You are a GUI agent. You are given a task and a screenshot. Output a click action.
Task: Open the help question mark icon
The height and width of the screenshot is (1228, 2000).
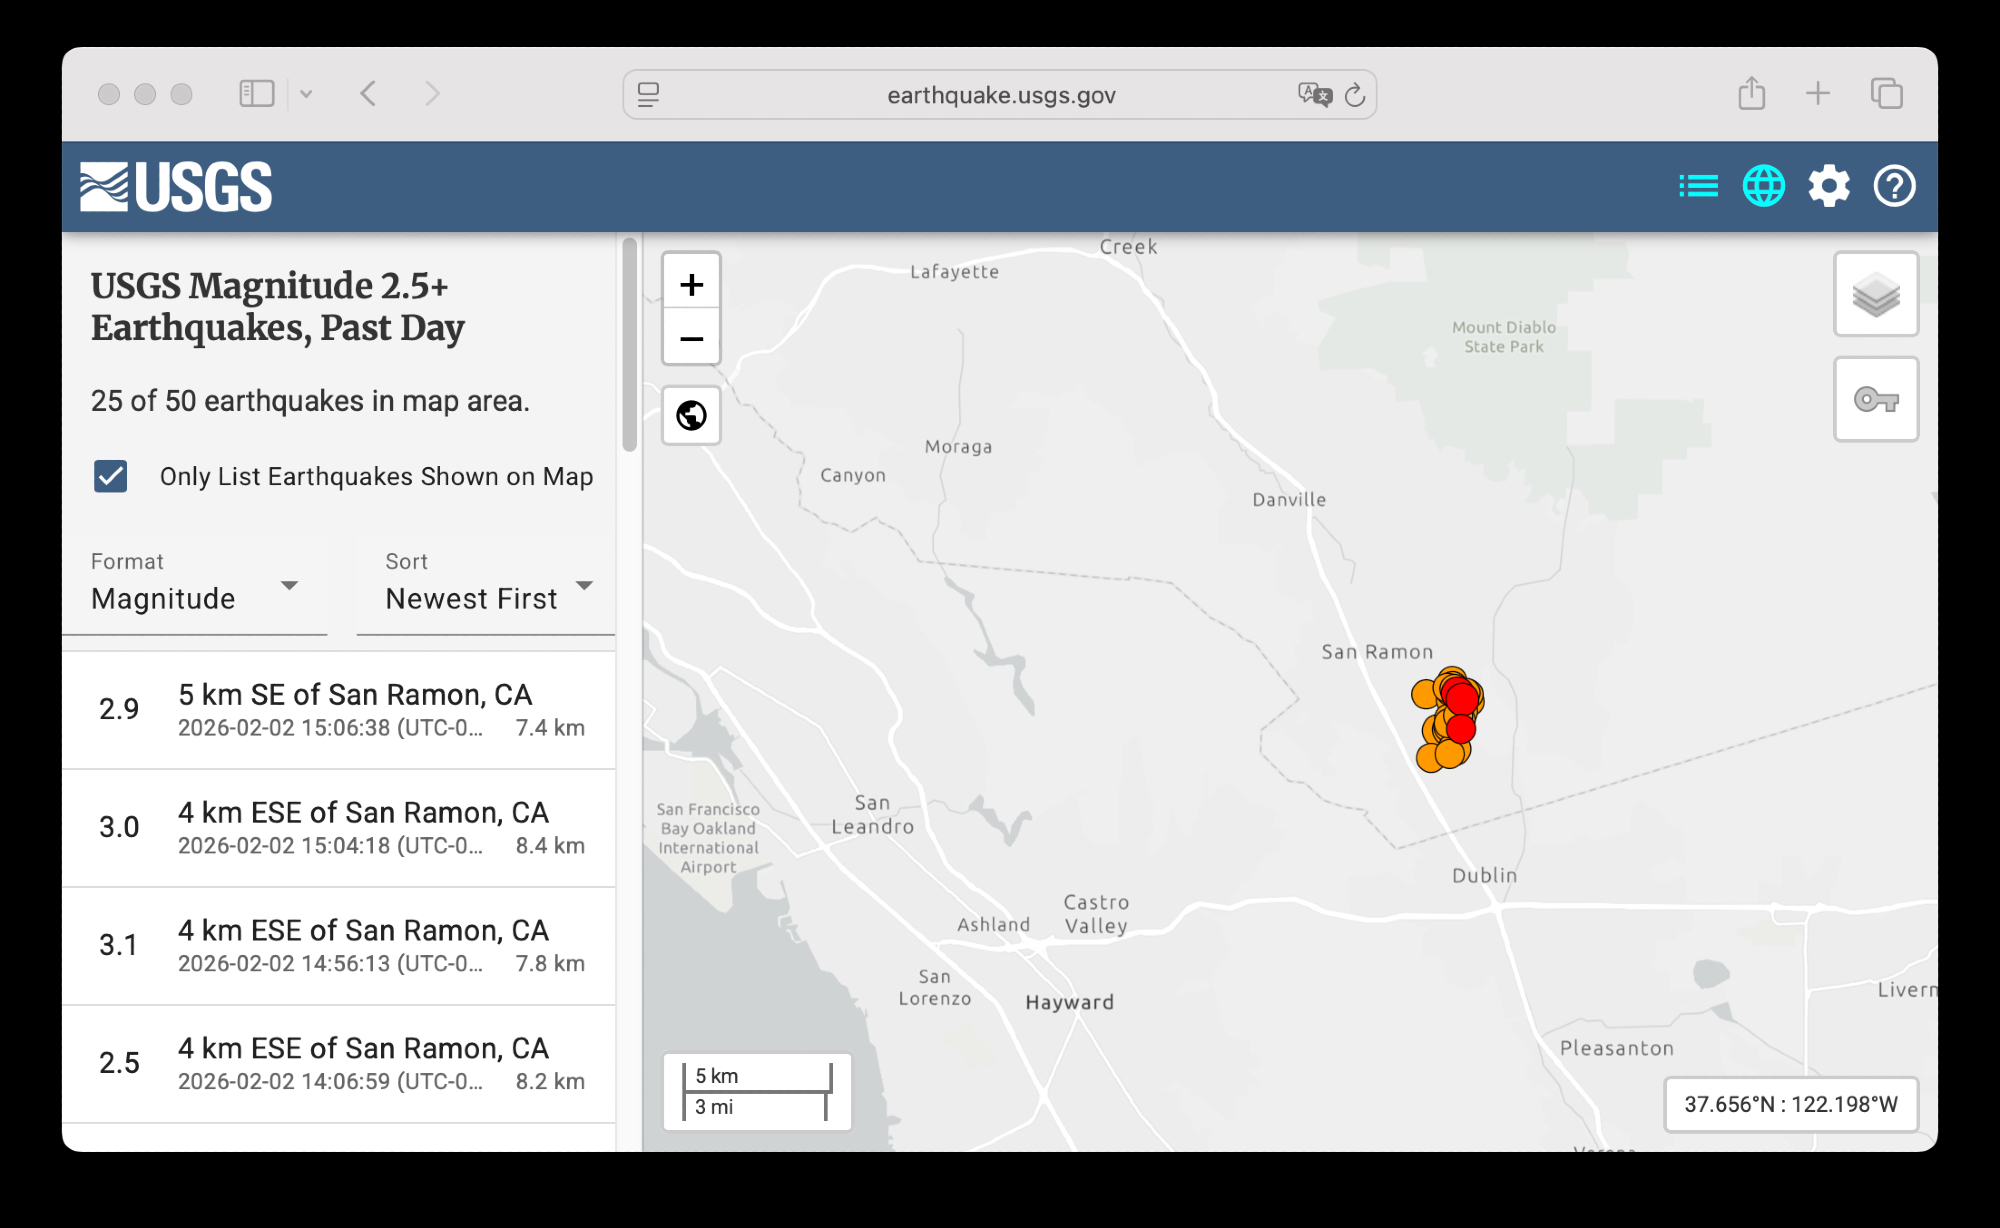click(1894, 187)
